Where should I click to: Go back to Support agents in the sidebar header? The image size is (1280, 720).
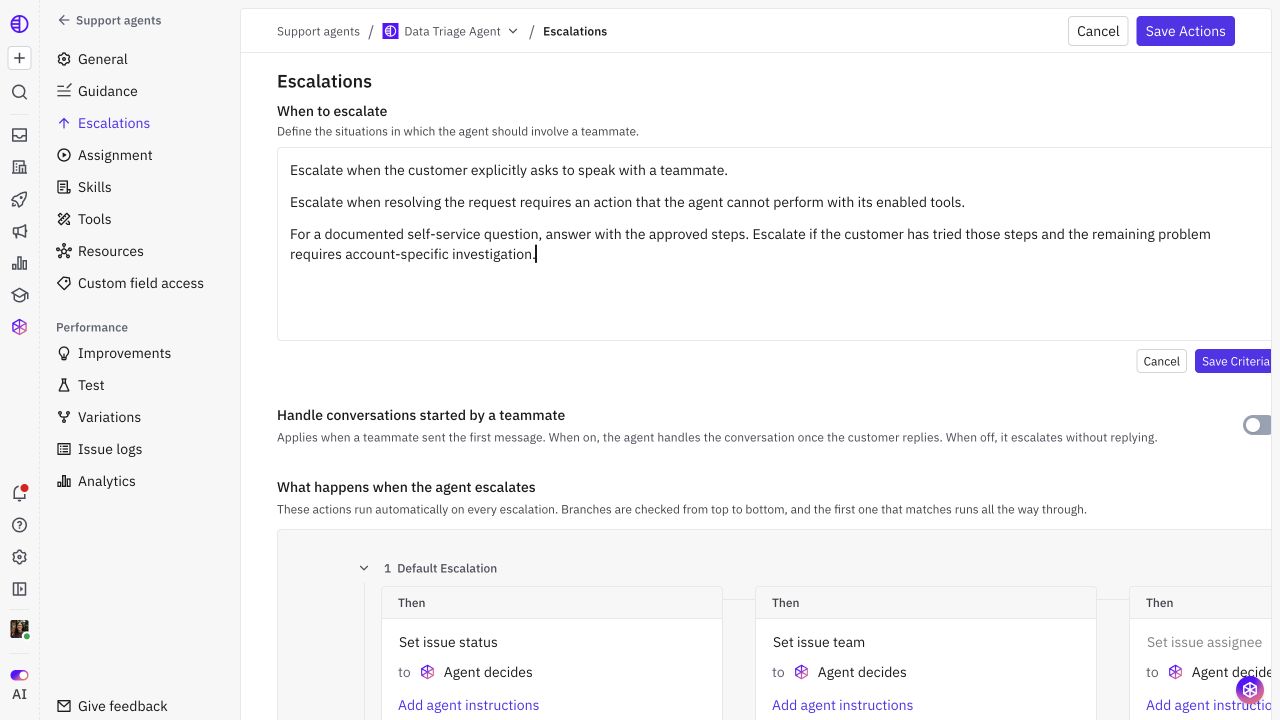[x=109, y=20]
